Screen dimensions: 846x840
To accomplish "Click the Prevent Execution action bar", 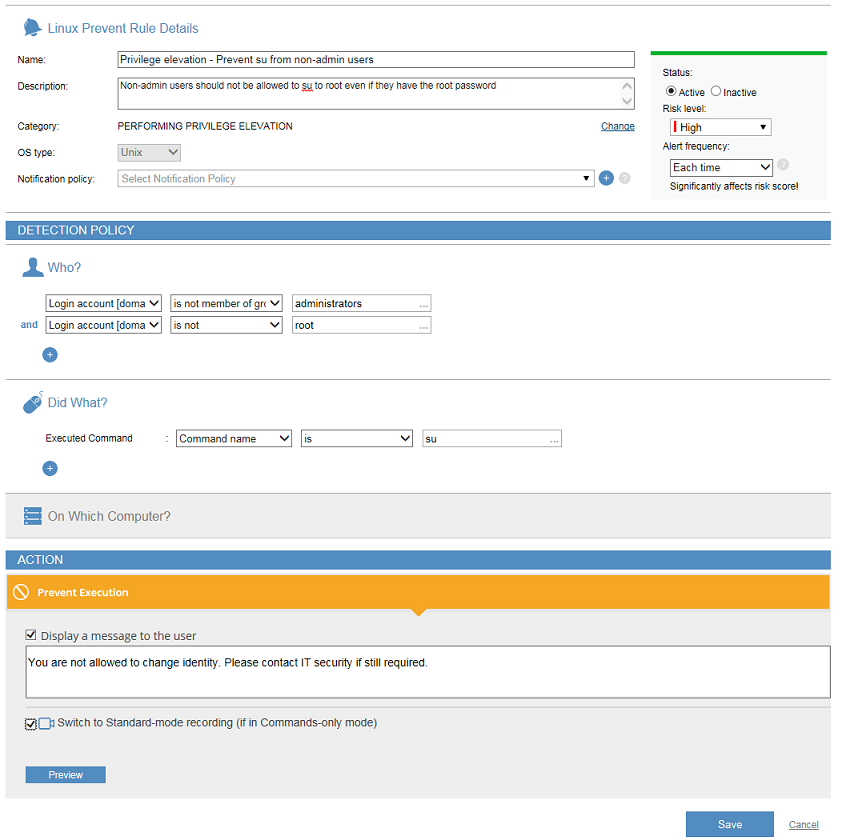I will tap(418, 592).
